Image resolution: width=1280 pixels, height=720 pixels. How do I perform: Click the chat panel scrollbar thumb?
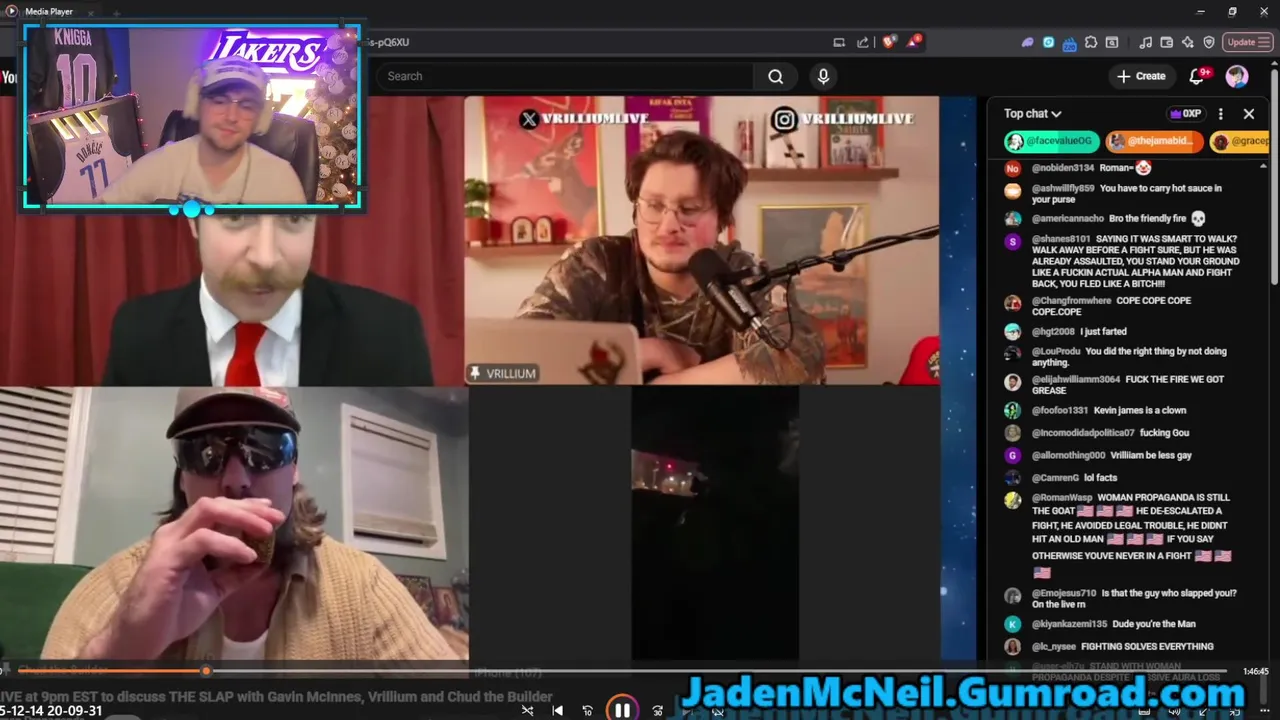pos(1273,175)
